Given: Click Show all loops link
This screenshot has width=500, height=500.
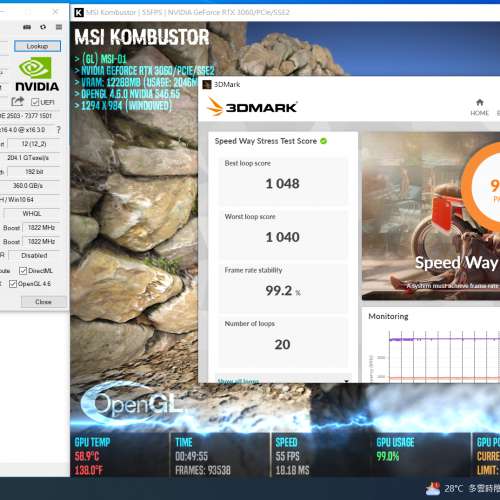Looking at the screenshot, I should (x=238, y=381).
